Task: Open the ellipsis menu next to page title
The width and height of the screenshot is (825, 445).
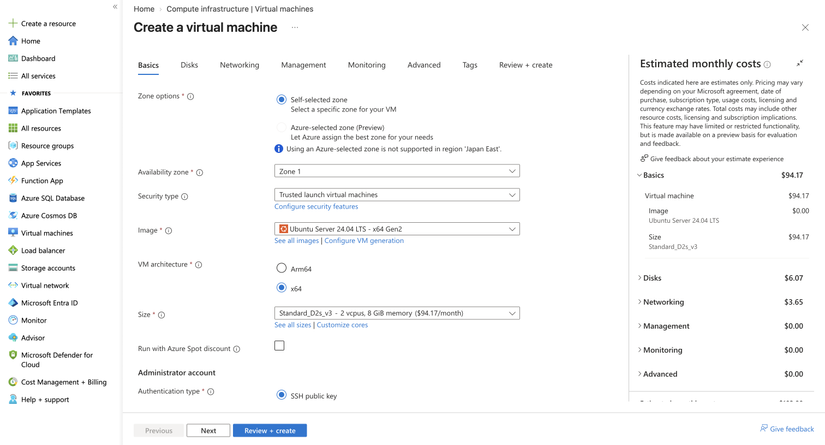Action: tap(295, 27)
